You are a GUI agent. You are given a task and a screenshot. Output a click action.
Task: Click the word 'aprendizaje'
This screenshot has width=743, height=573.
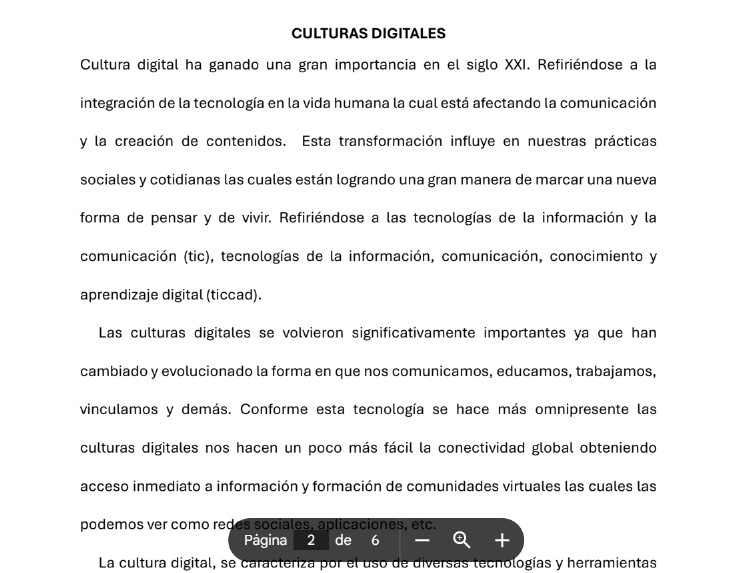pos(118,295)
